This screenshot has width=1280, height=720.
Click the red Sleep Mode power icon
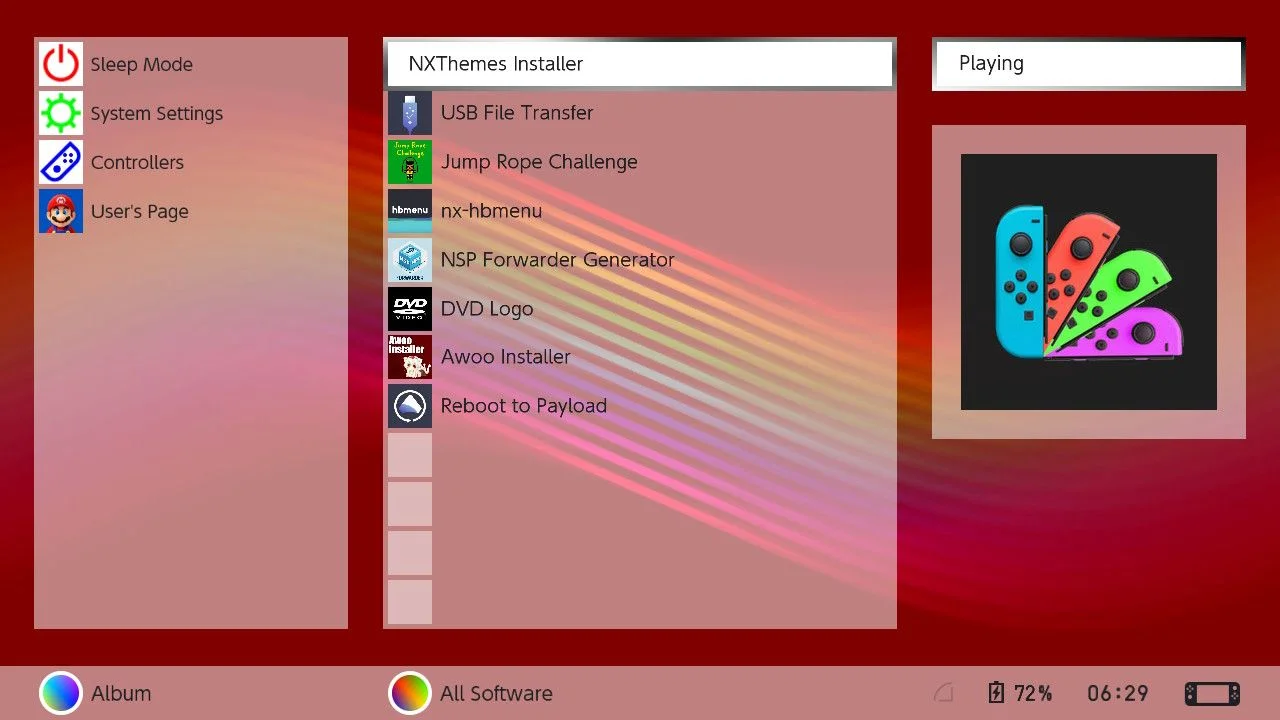(61, 64)
